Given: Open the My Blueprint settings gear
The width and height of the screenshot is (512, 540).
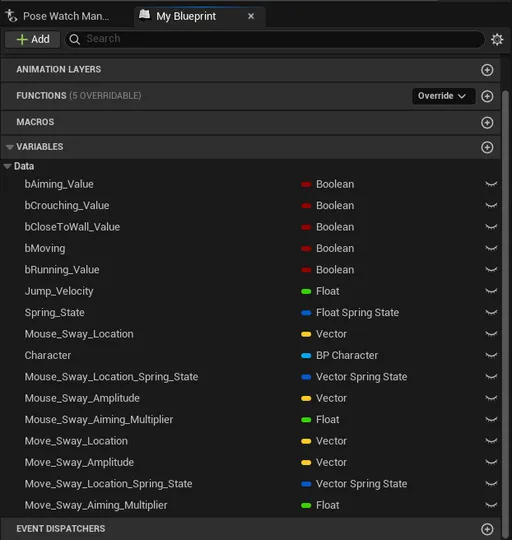Looking at the screenshot, I should tap(497, 39).
